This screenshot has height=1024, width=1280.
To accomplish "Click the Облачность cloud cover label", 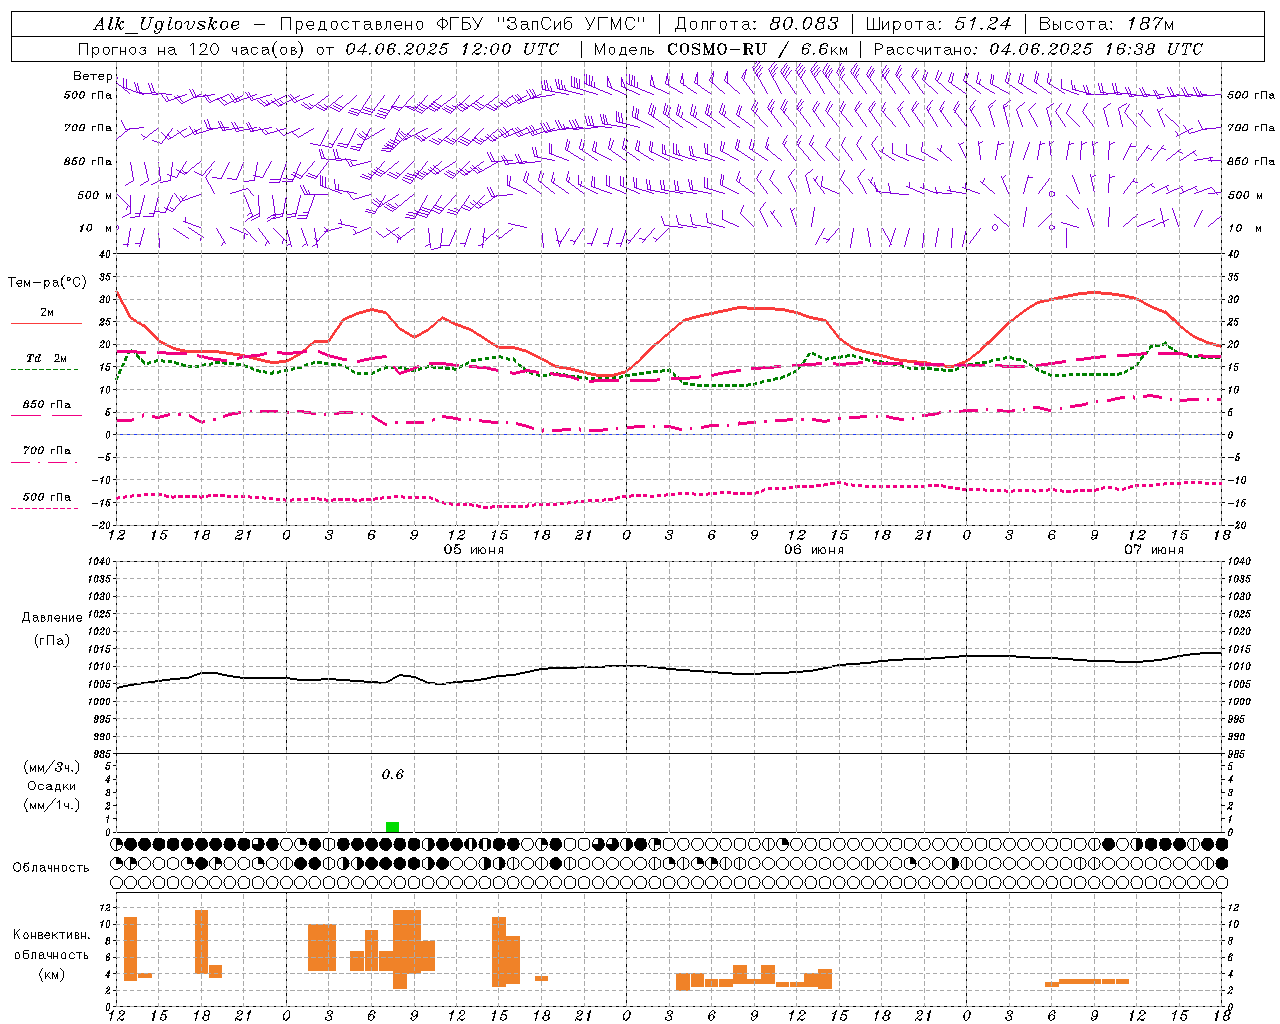I will click(51, 867).
